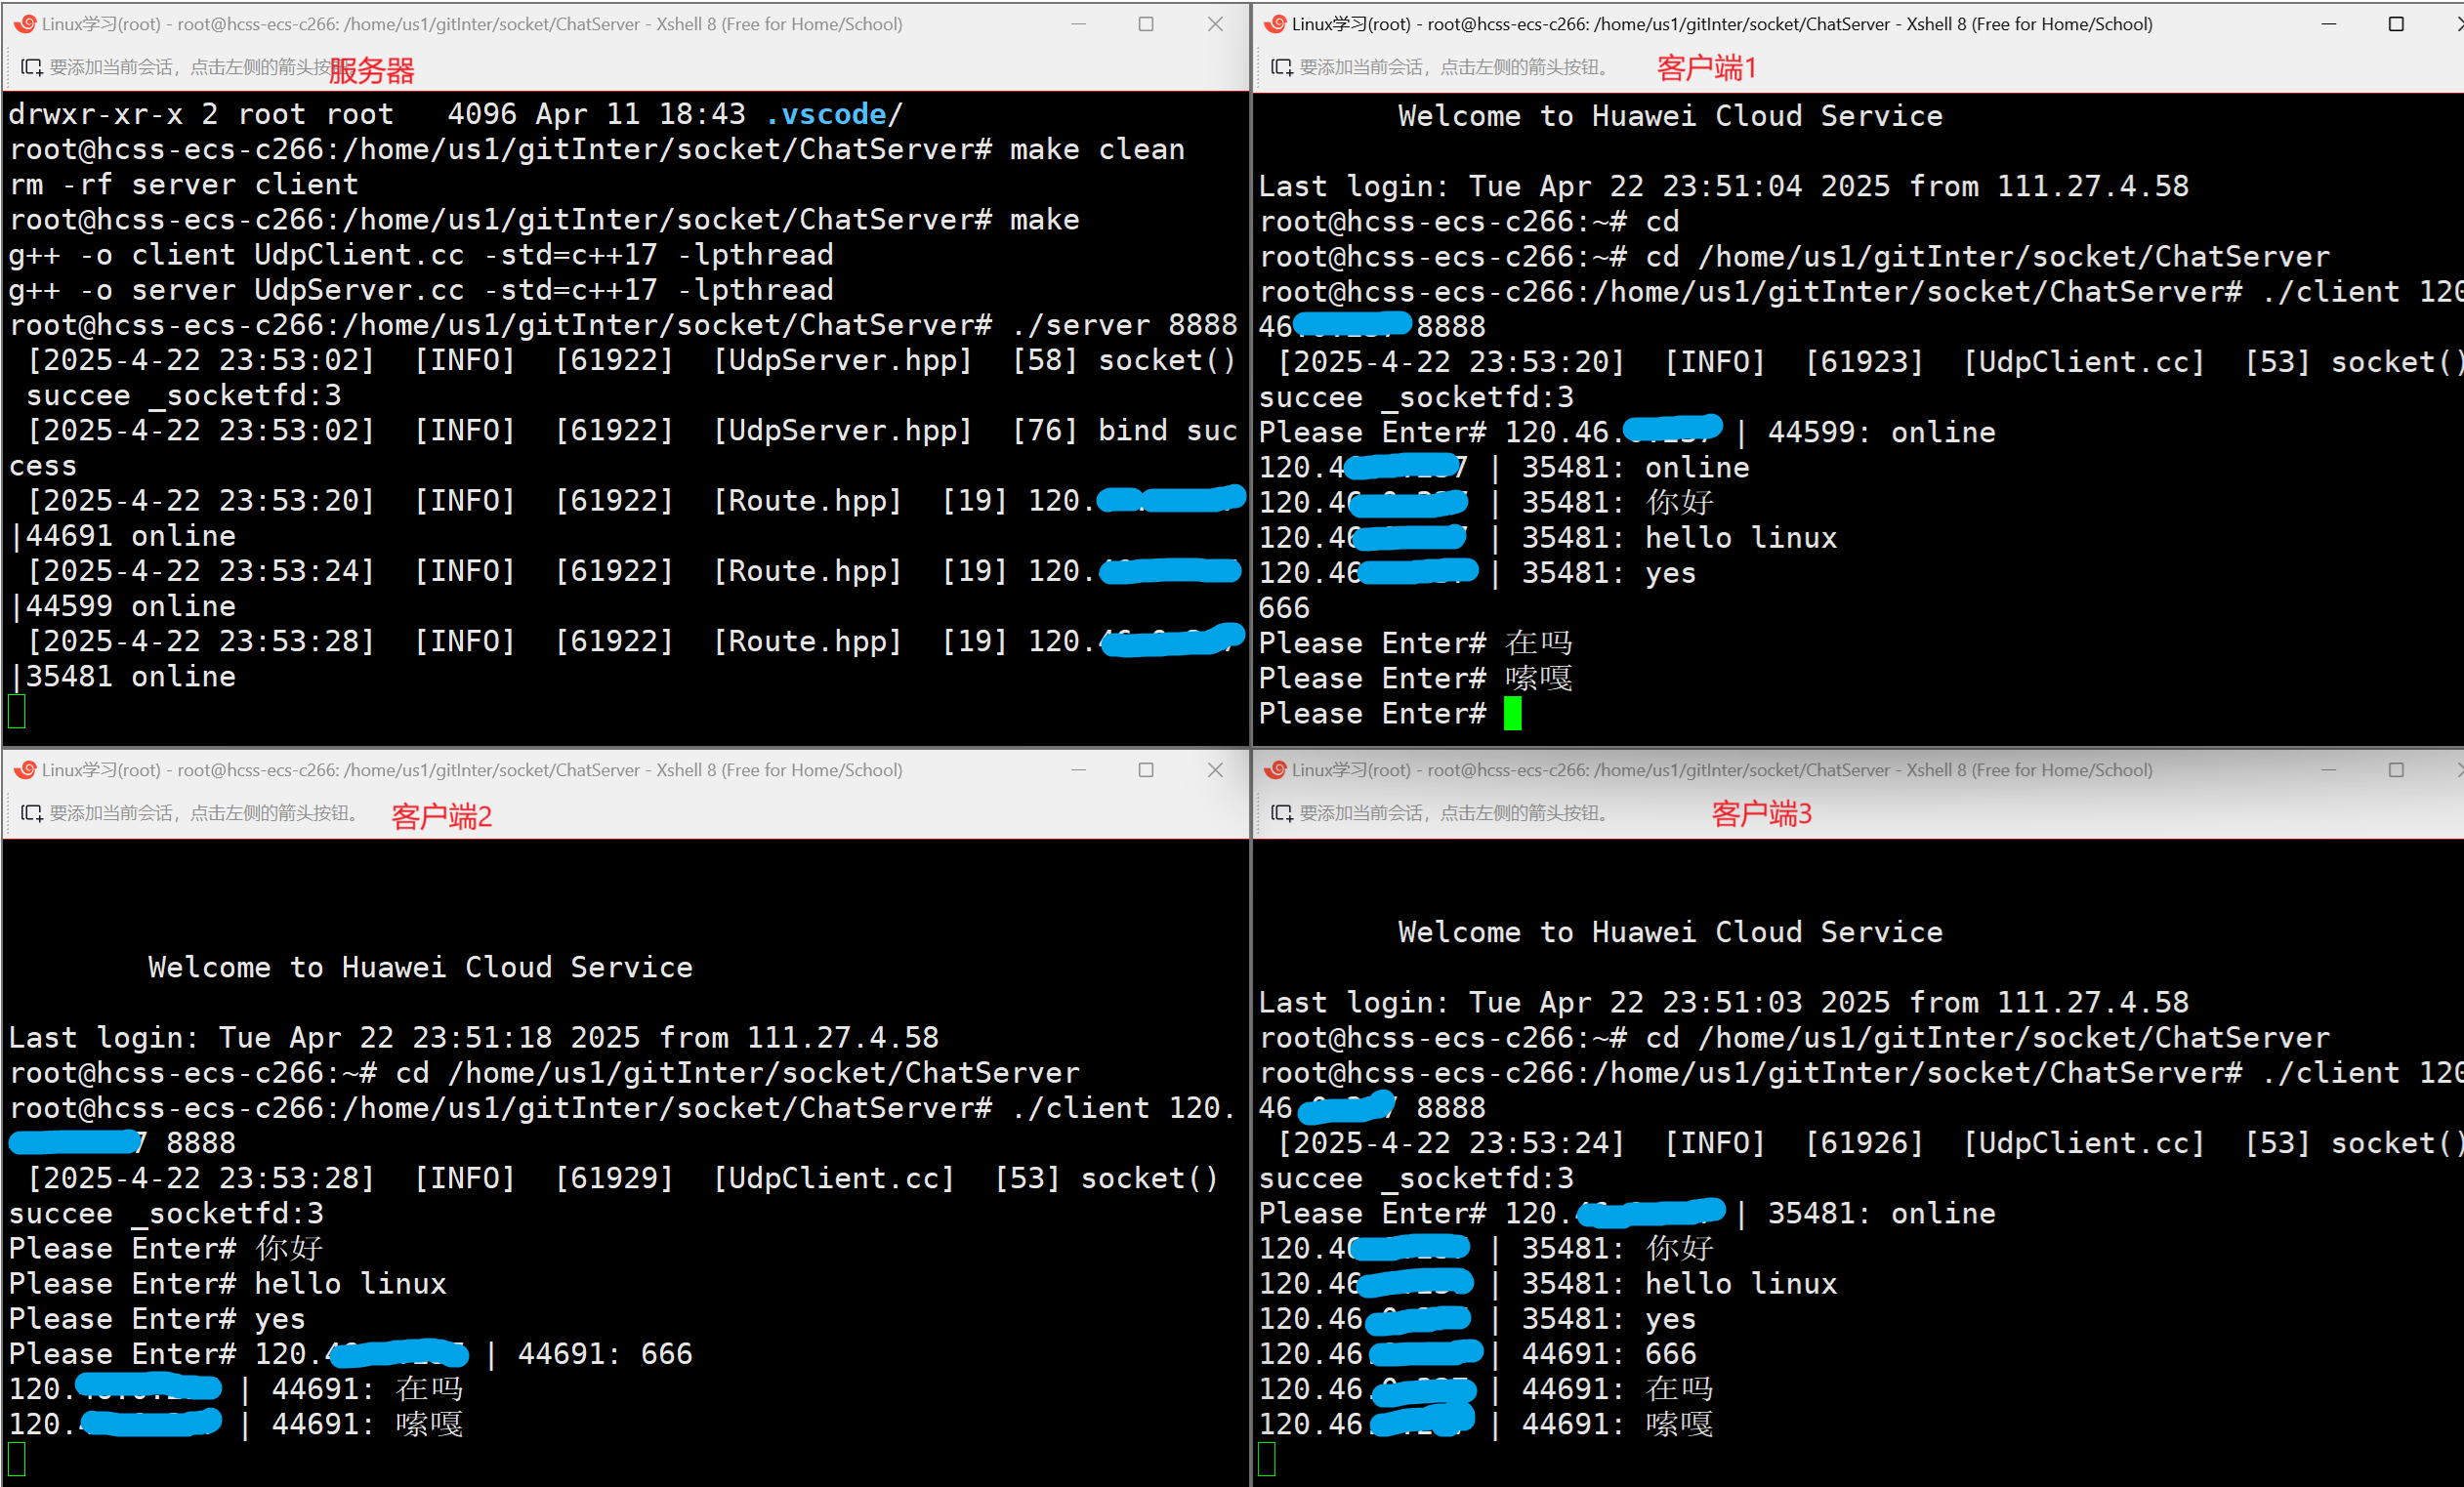Viewport: 2464px width, 1487px height.
Task: Click Xshell logo in 客户端2 window title bar
Action: point(25,770)
